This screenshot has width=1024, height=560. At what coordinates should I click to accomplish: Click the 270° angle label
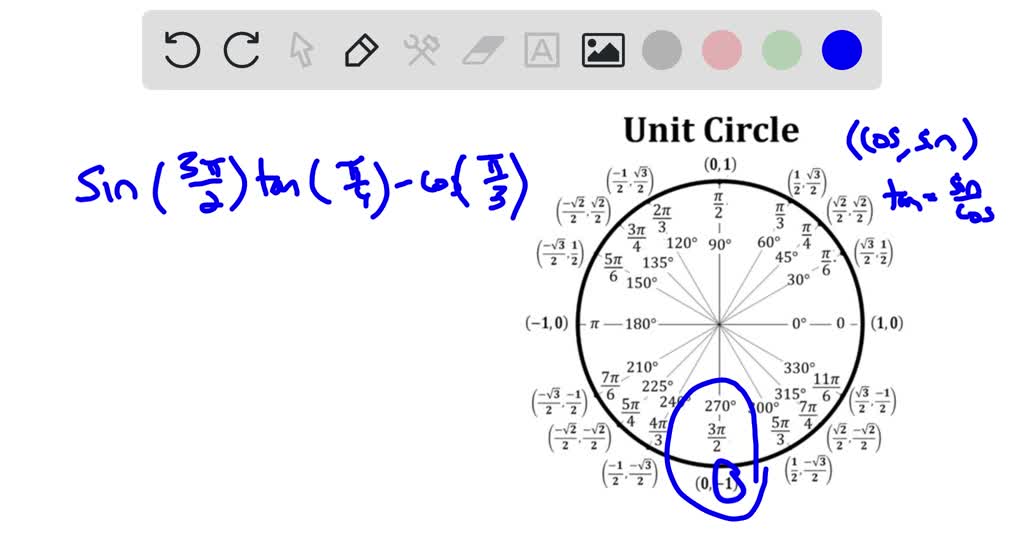coord(720,406)
